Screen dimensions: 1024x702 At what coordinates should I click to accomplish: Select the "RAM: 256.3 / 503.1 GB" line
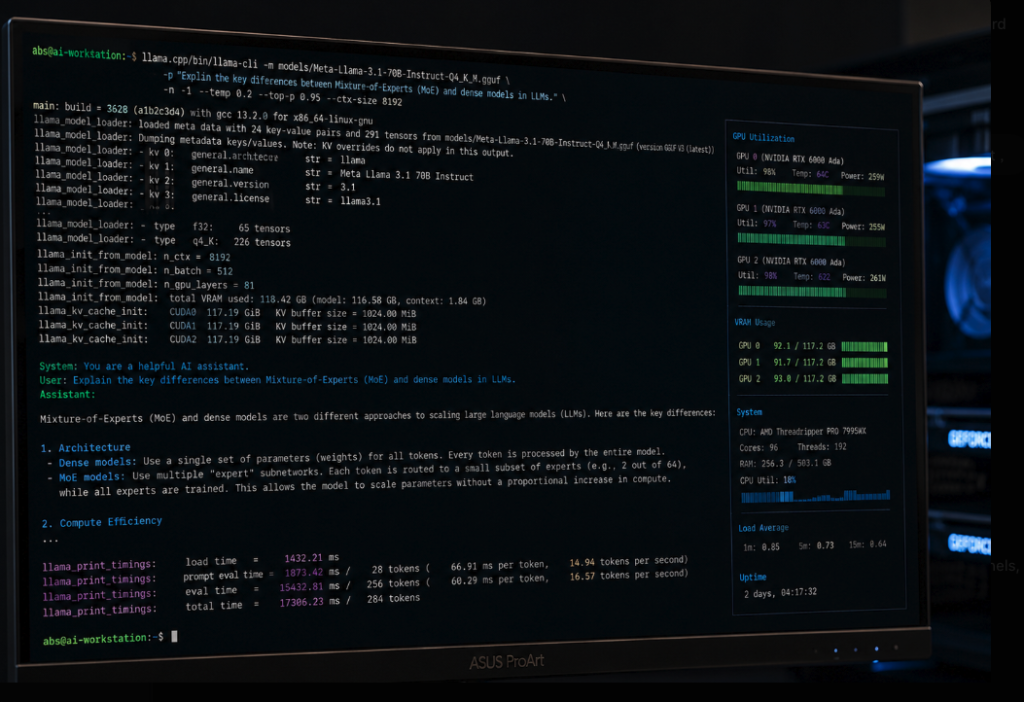point(785,464)
